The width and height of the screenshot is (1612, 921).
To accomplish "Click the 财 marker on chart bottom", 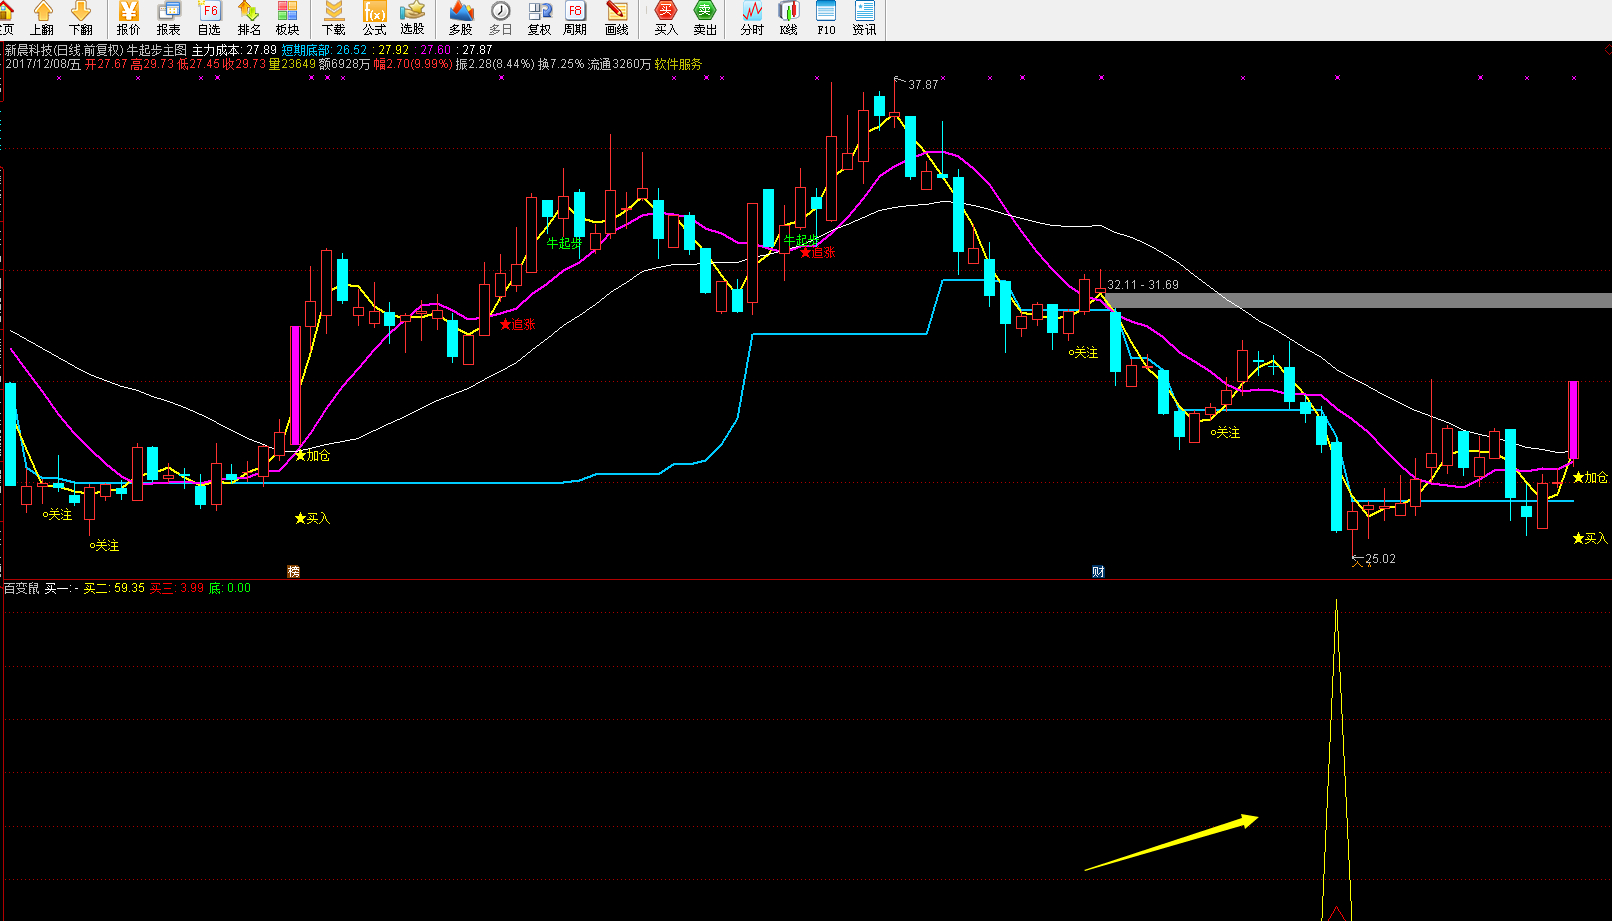I will (x=1098, y=572).
